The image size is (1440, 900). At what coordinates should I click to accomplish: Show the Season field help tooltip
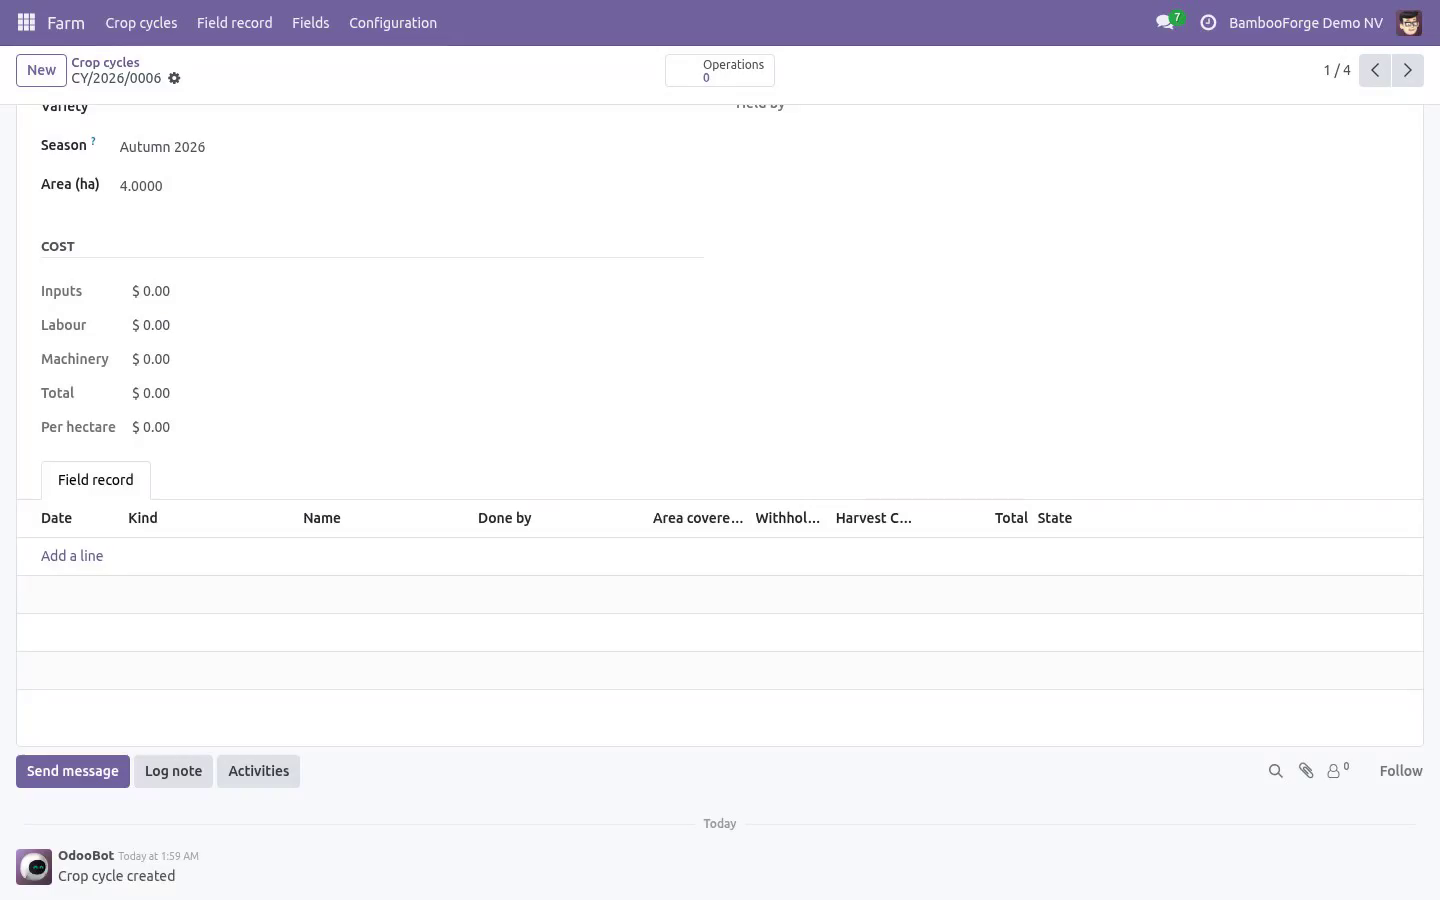pos(93,141)
